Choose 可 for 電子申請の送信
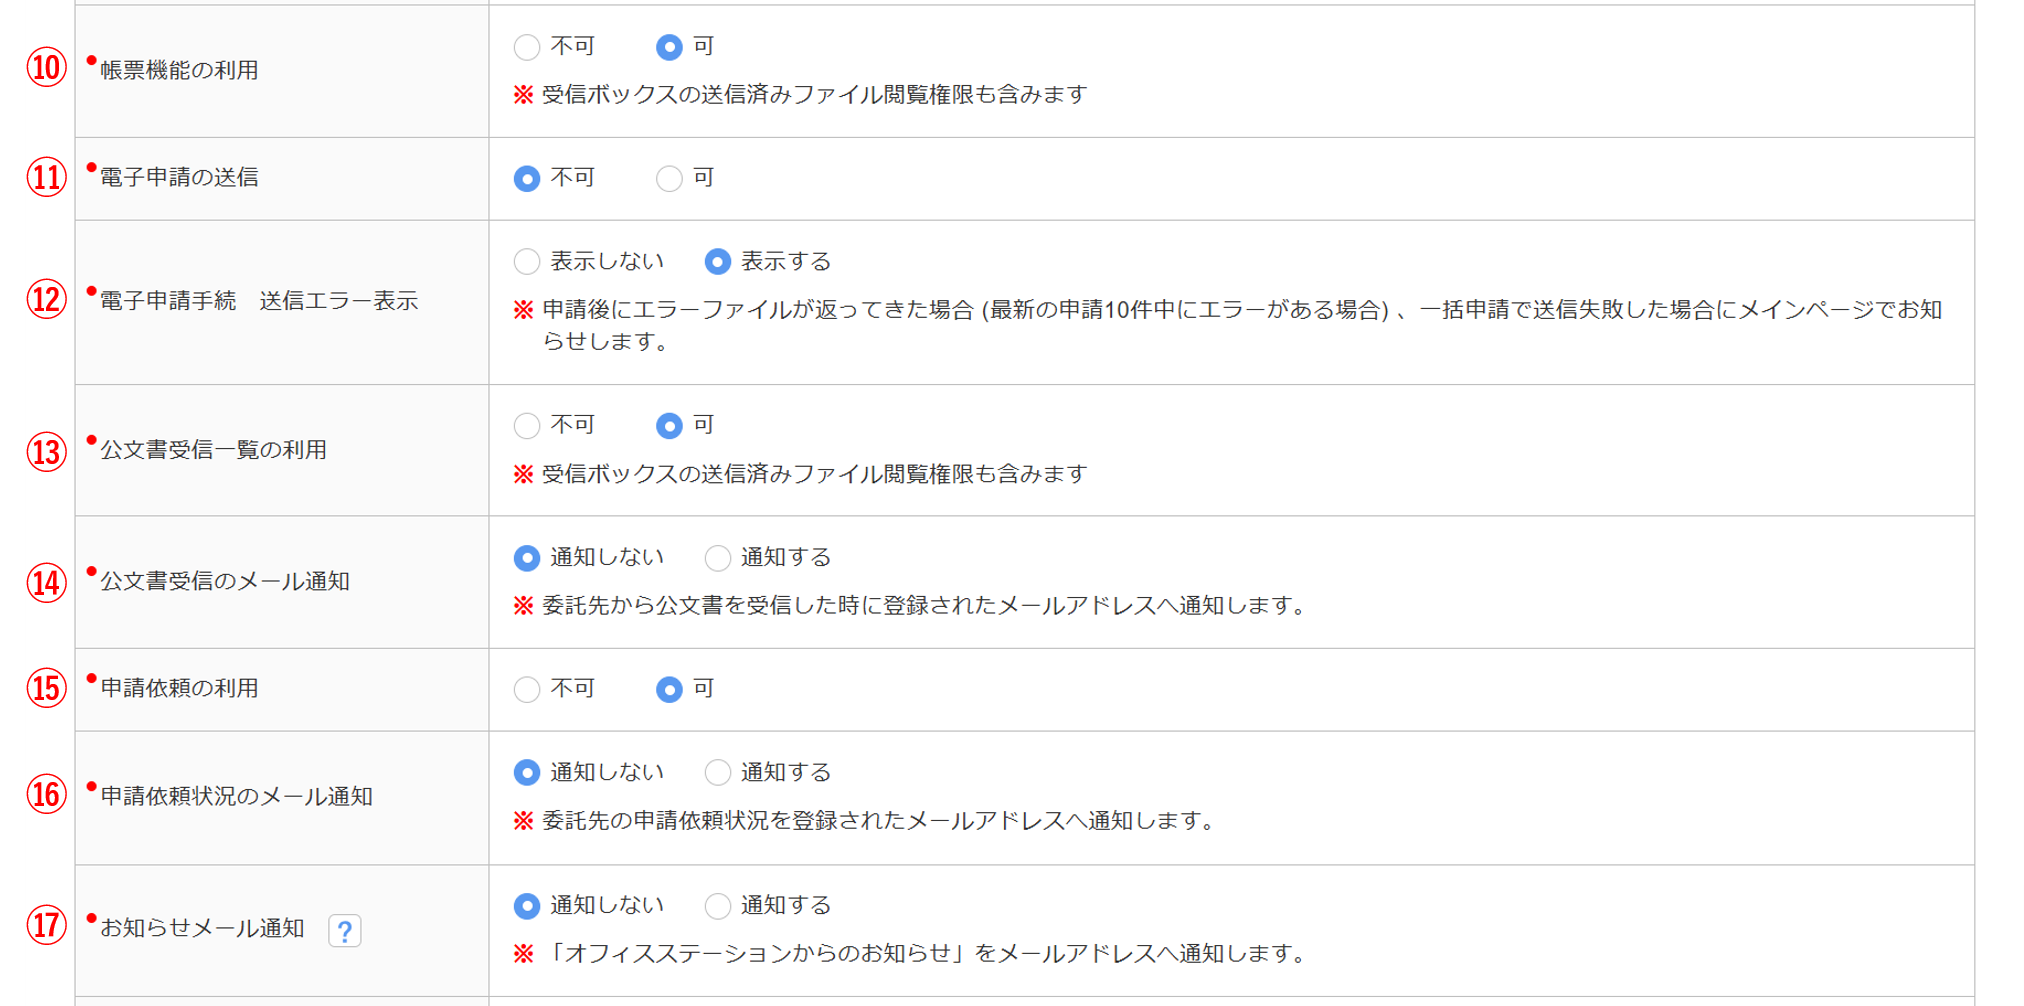Image resolution: width=2024 pixels, height=1006 pixels. (x=669, y=179)
